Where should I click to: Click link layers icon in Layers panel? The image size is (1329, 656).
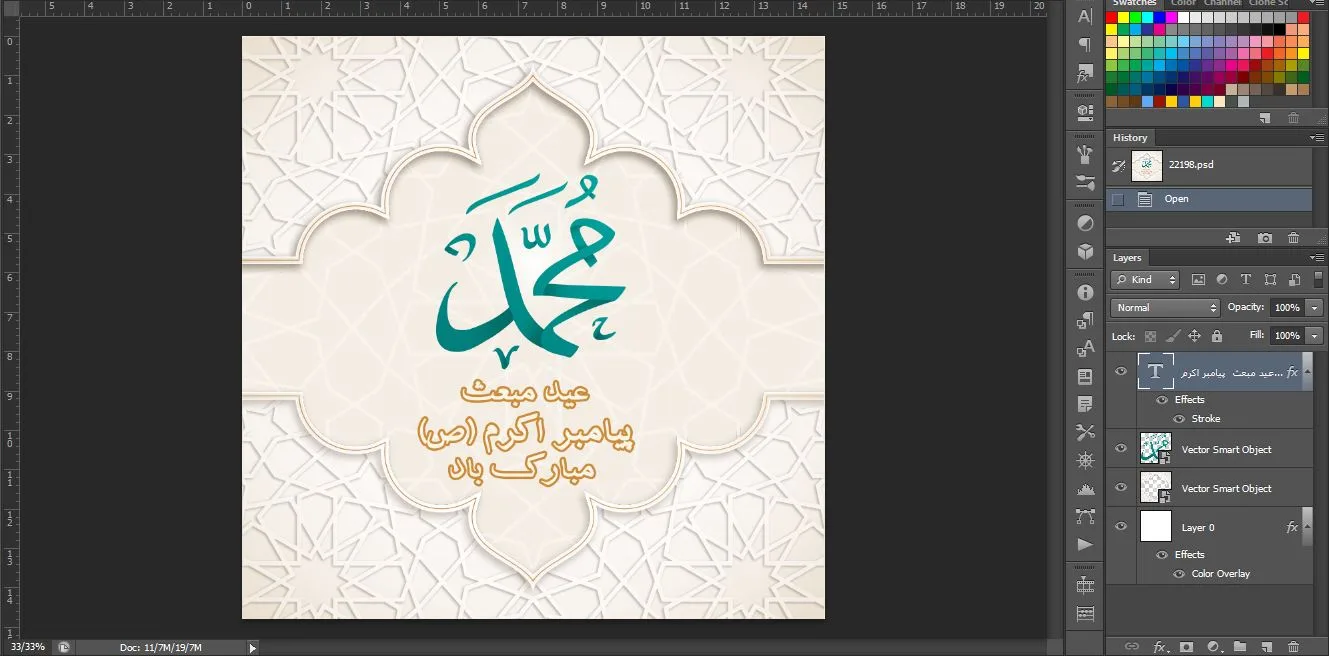point(1133,647)
